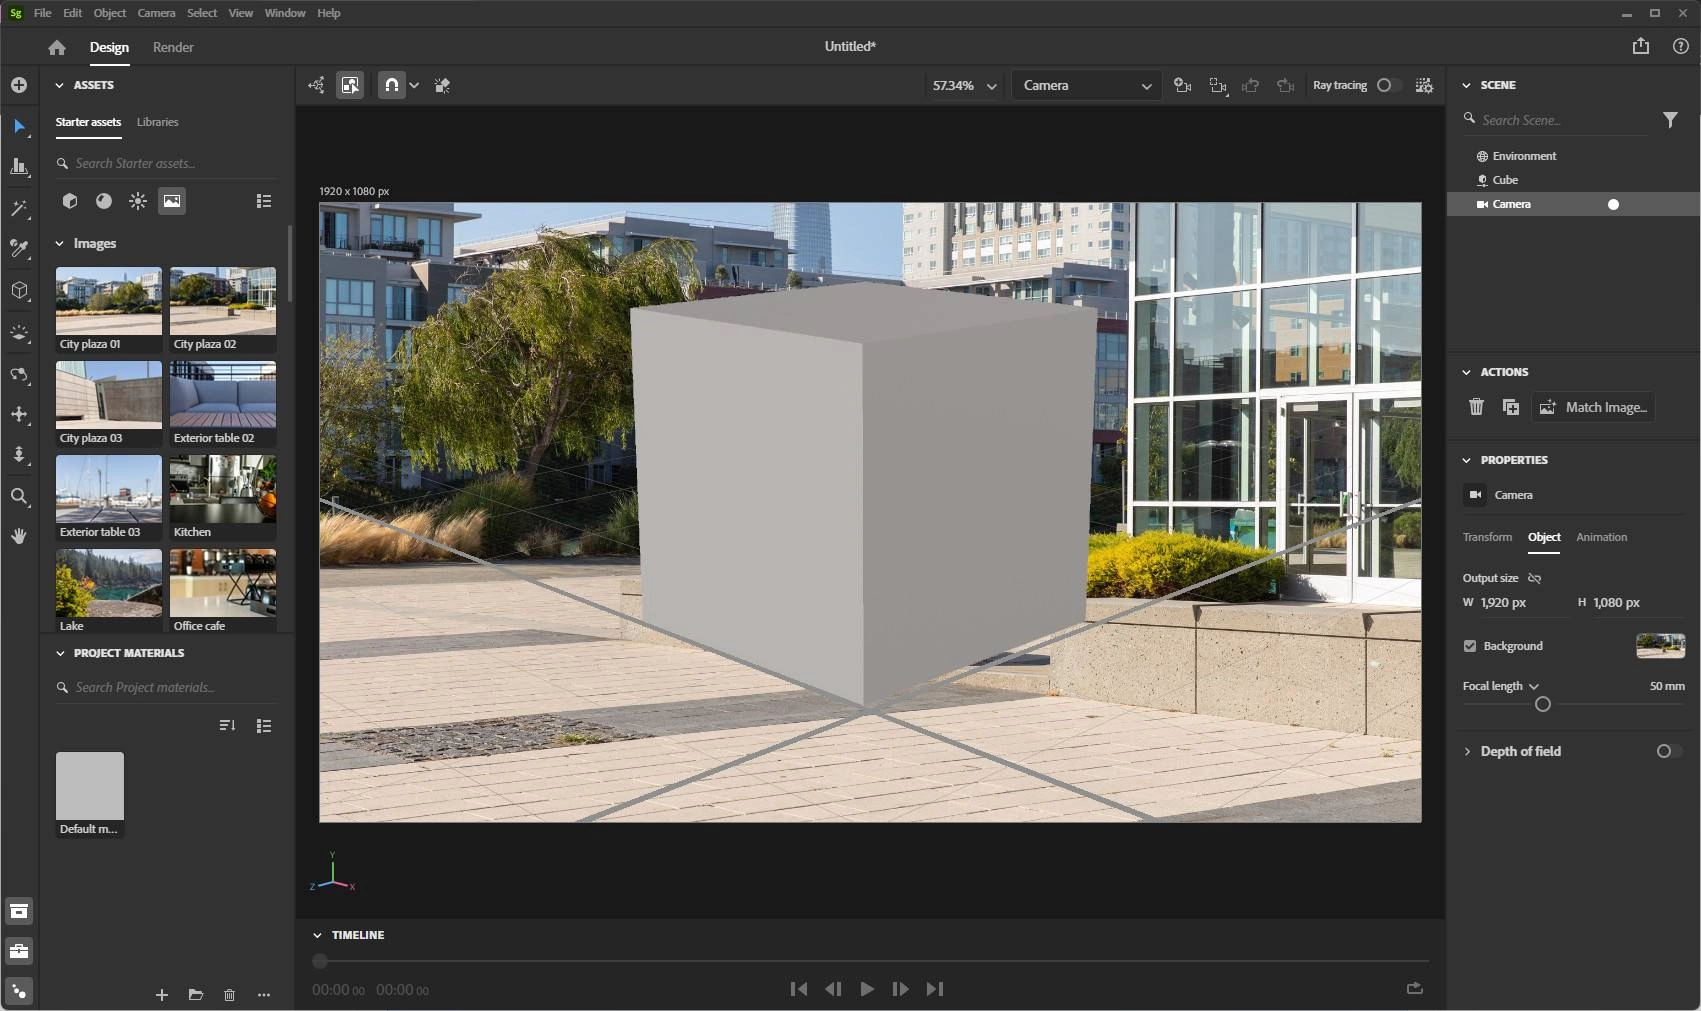Switch starter assets to list view
The height and width of the screenshot is (1011, 1701).
264,201
